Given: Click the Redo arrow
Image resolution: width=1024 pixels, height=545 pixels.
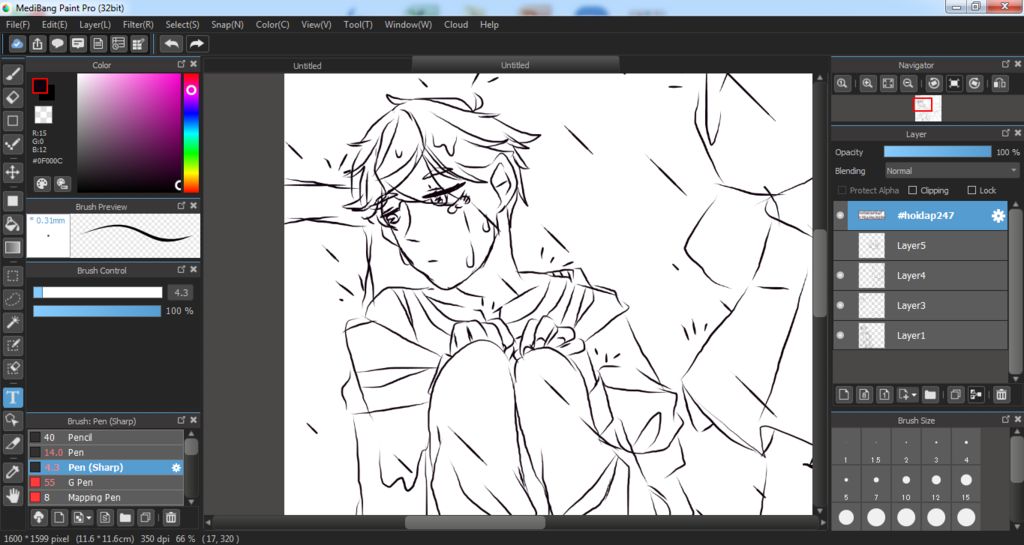Looking at the screenshot, I should tap(197, 44).
